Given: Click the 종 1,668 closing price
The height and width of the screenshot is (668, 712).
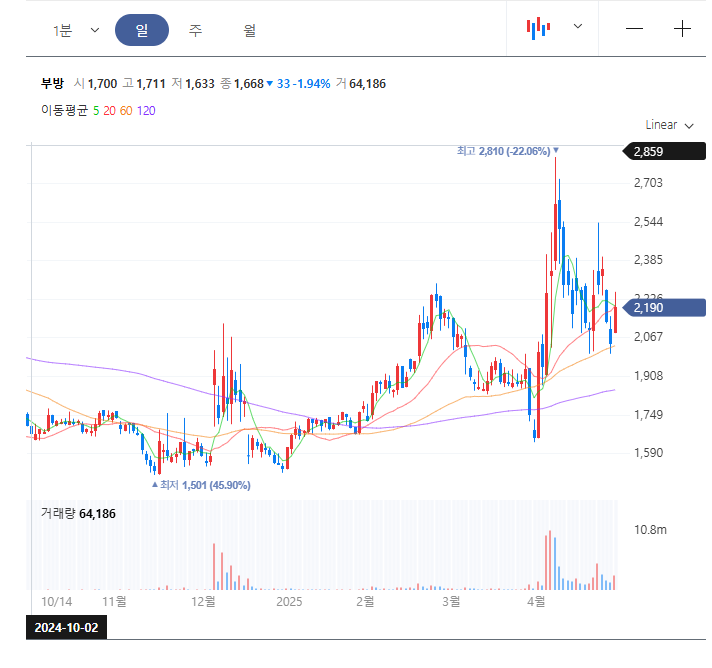Looking at the screenshot, I should pos(242,84).
